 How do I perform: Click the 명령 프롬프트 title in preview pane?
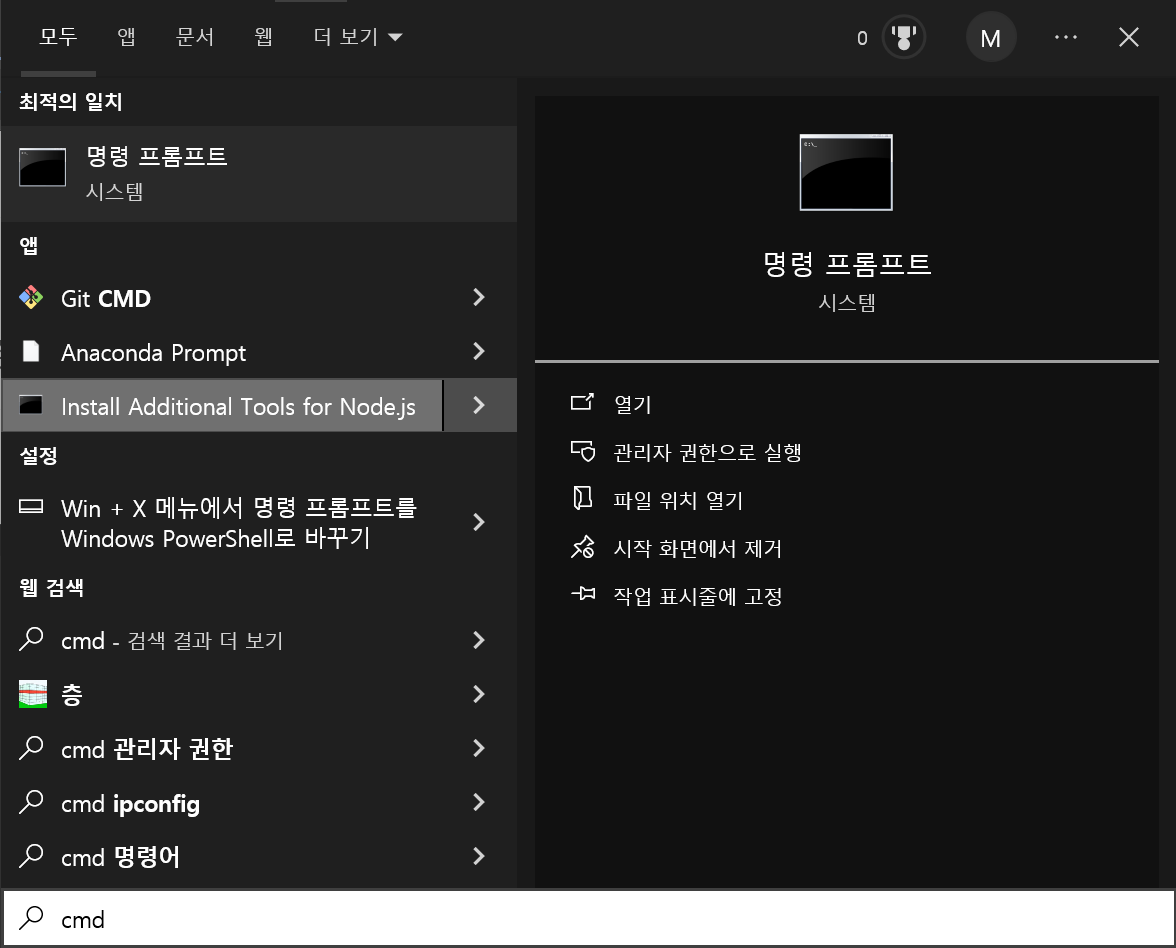pos(847,264)
